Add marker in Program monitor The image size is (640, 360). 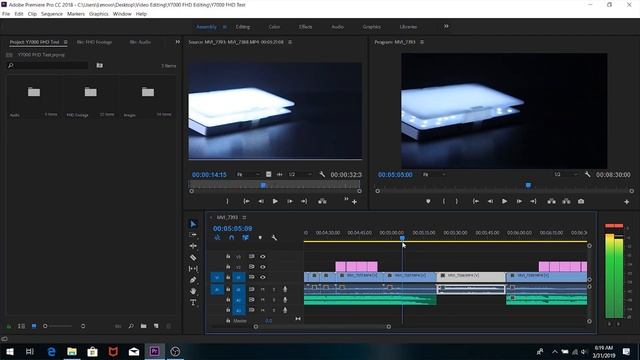[x=428, y=201]
